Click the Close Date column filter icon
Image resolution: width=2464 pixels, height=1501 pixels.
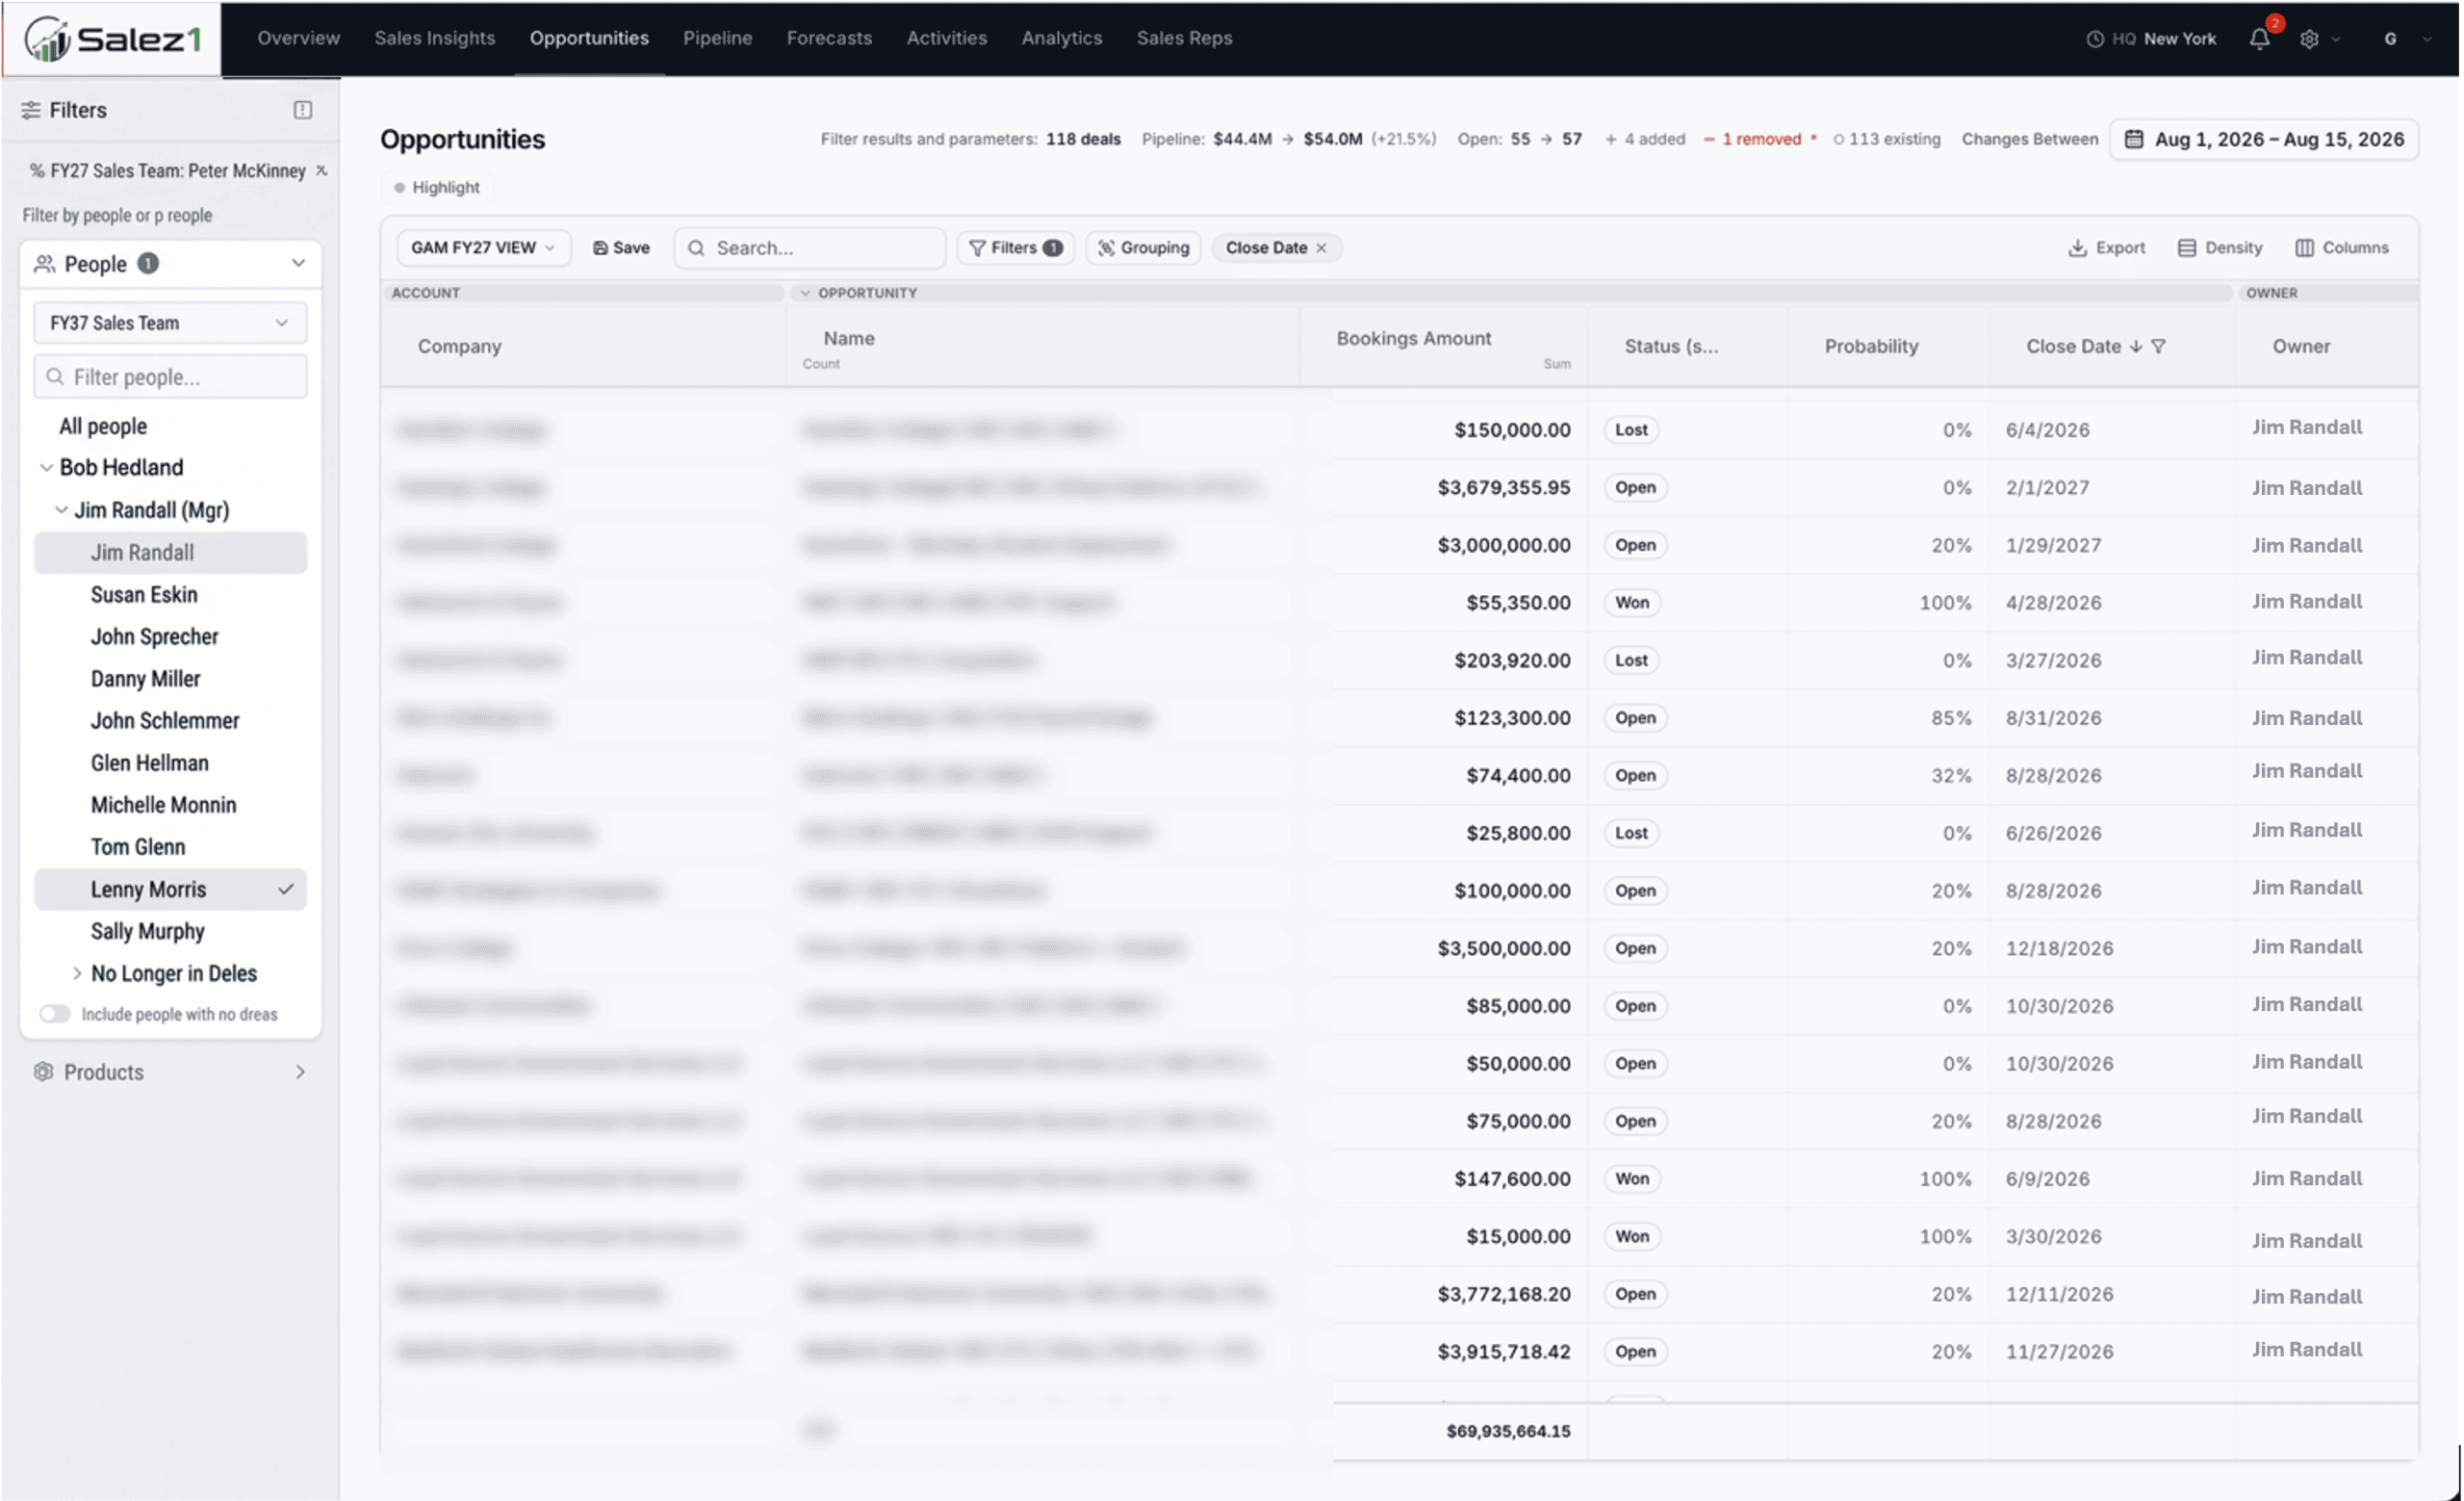2158,346
